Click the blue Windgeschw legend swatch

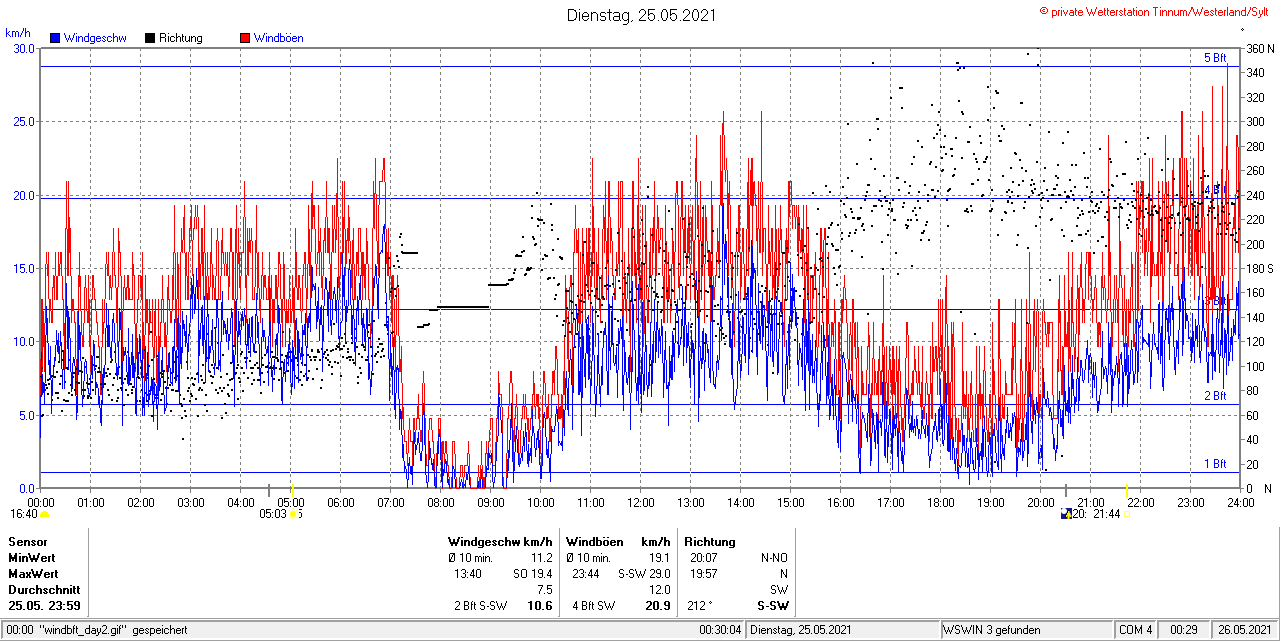click(x=55, y=38)
